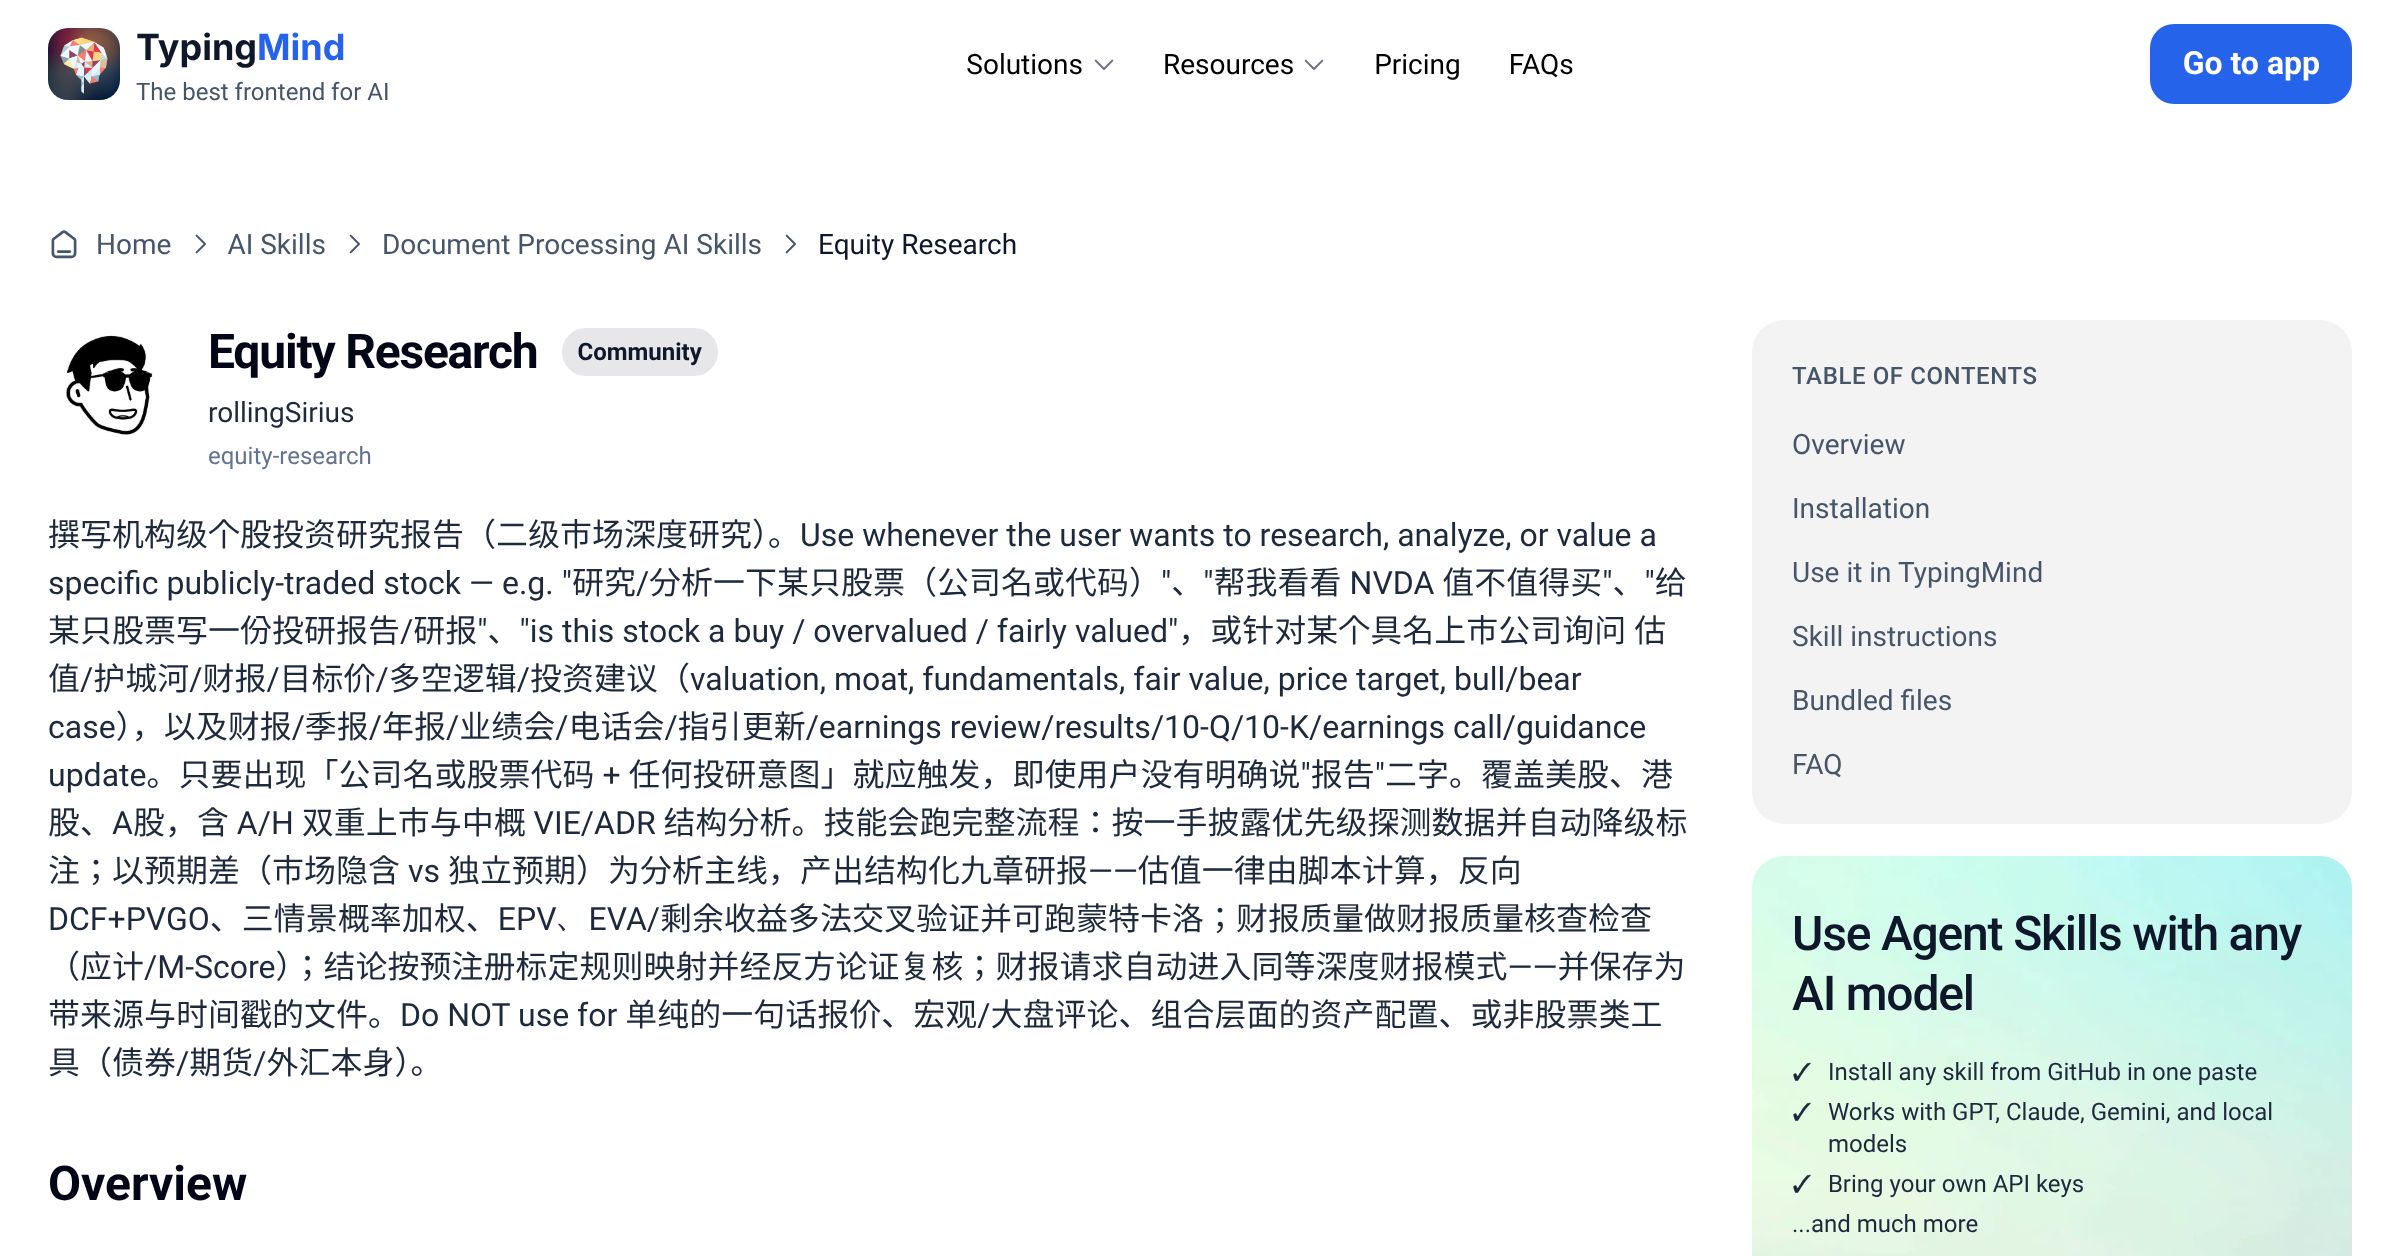The image size is (2400, 1256).
Task: Click 'Use Agent Skills with any AI model' heading
Action: [2046, 963]
